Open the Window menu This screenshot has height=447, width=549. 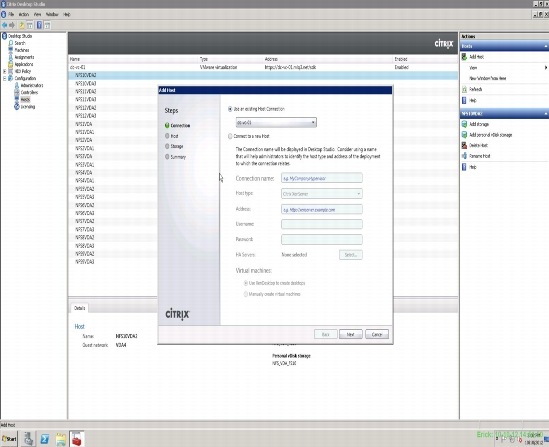[52, 14]
